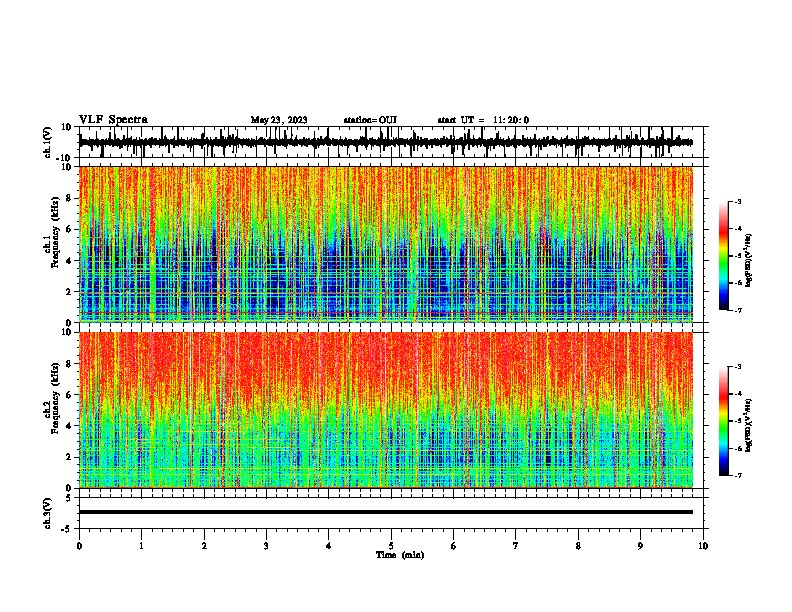
Task: Click time axis tick label "3"
Action: point(266,546)
